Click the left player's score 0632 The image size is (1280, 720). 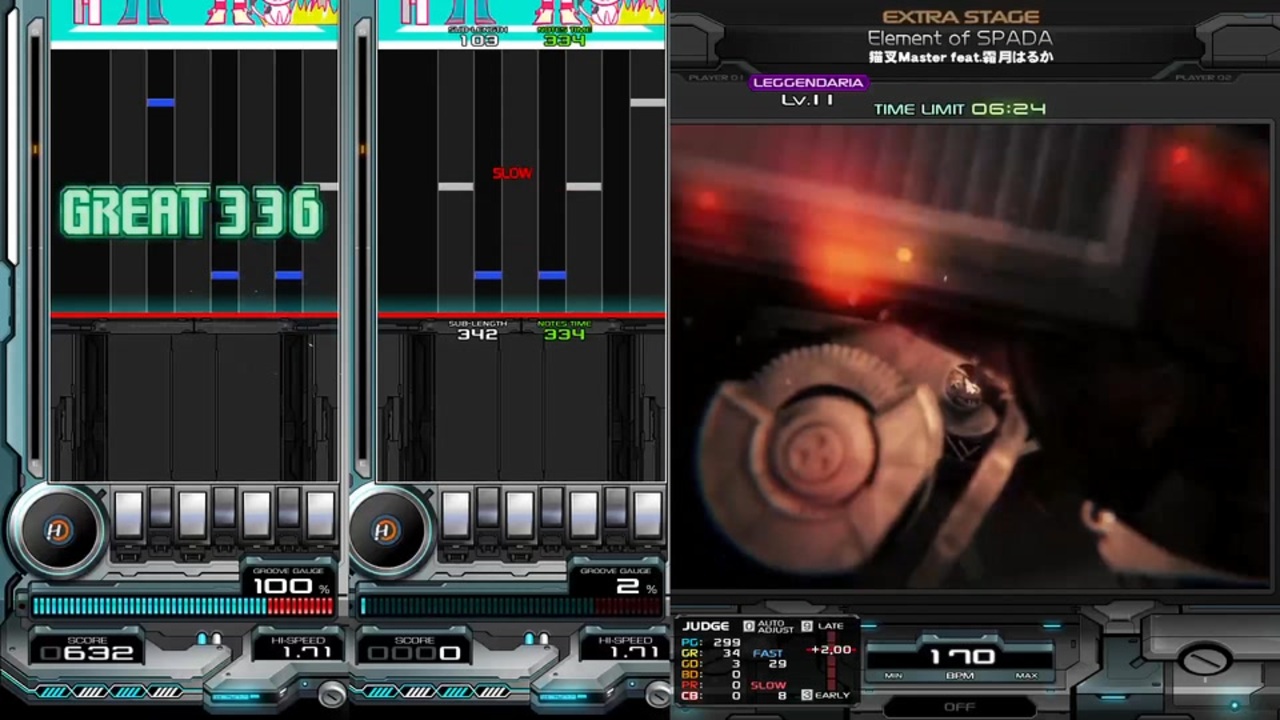pyautogui.click(x=88, y=653)
